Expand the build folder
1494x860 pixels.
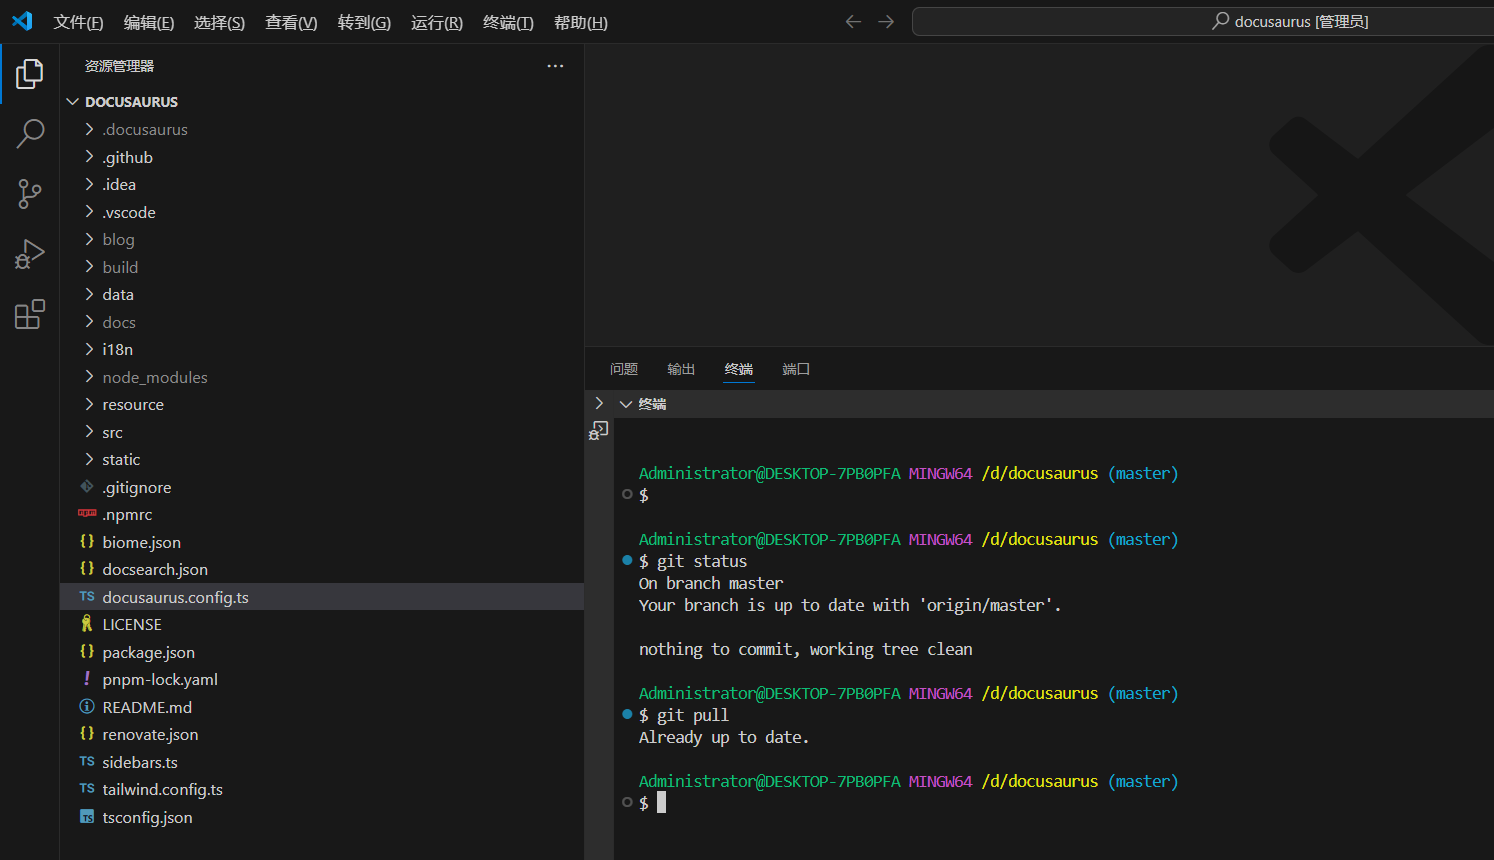pyautogui.click(x=89, y=267)
